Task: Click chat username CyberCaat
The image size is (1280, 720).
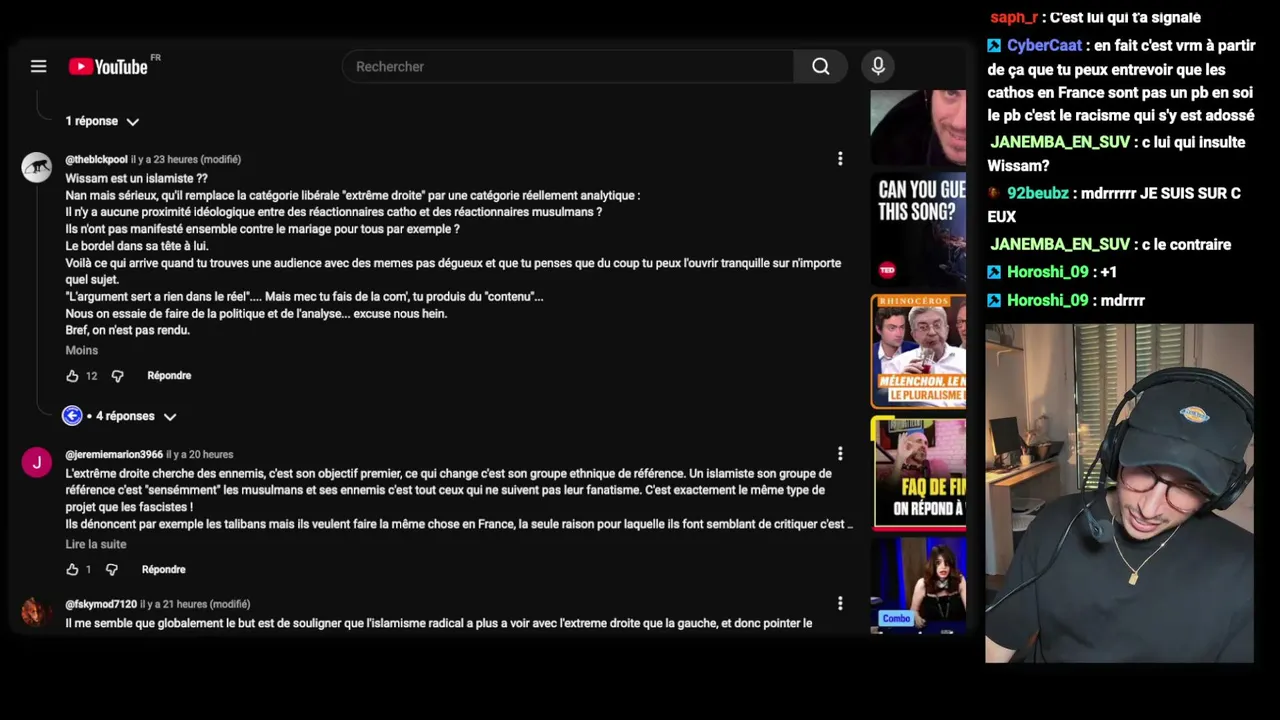Action: 1044,45
